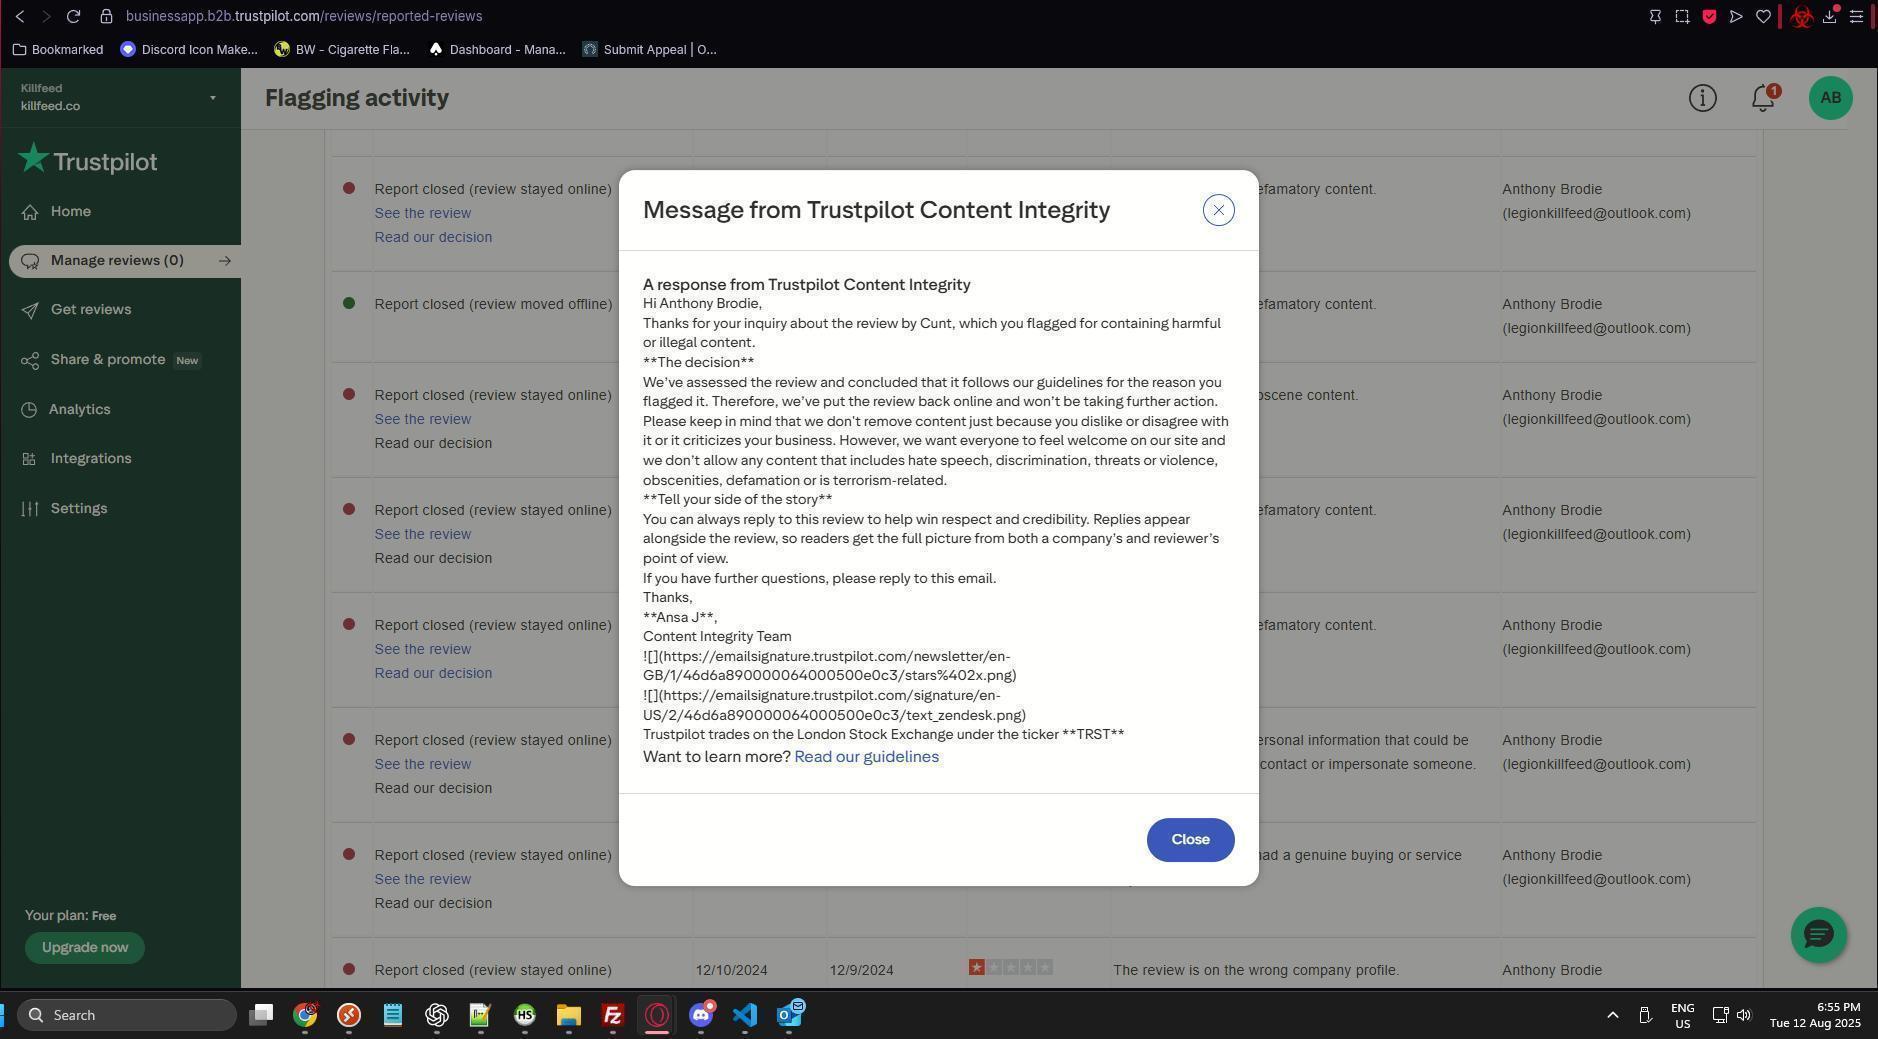Click the Opera browser taskbar icon

pos(657,1015)
